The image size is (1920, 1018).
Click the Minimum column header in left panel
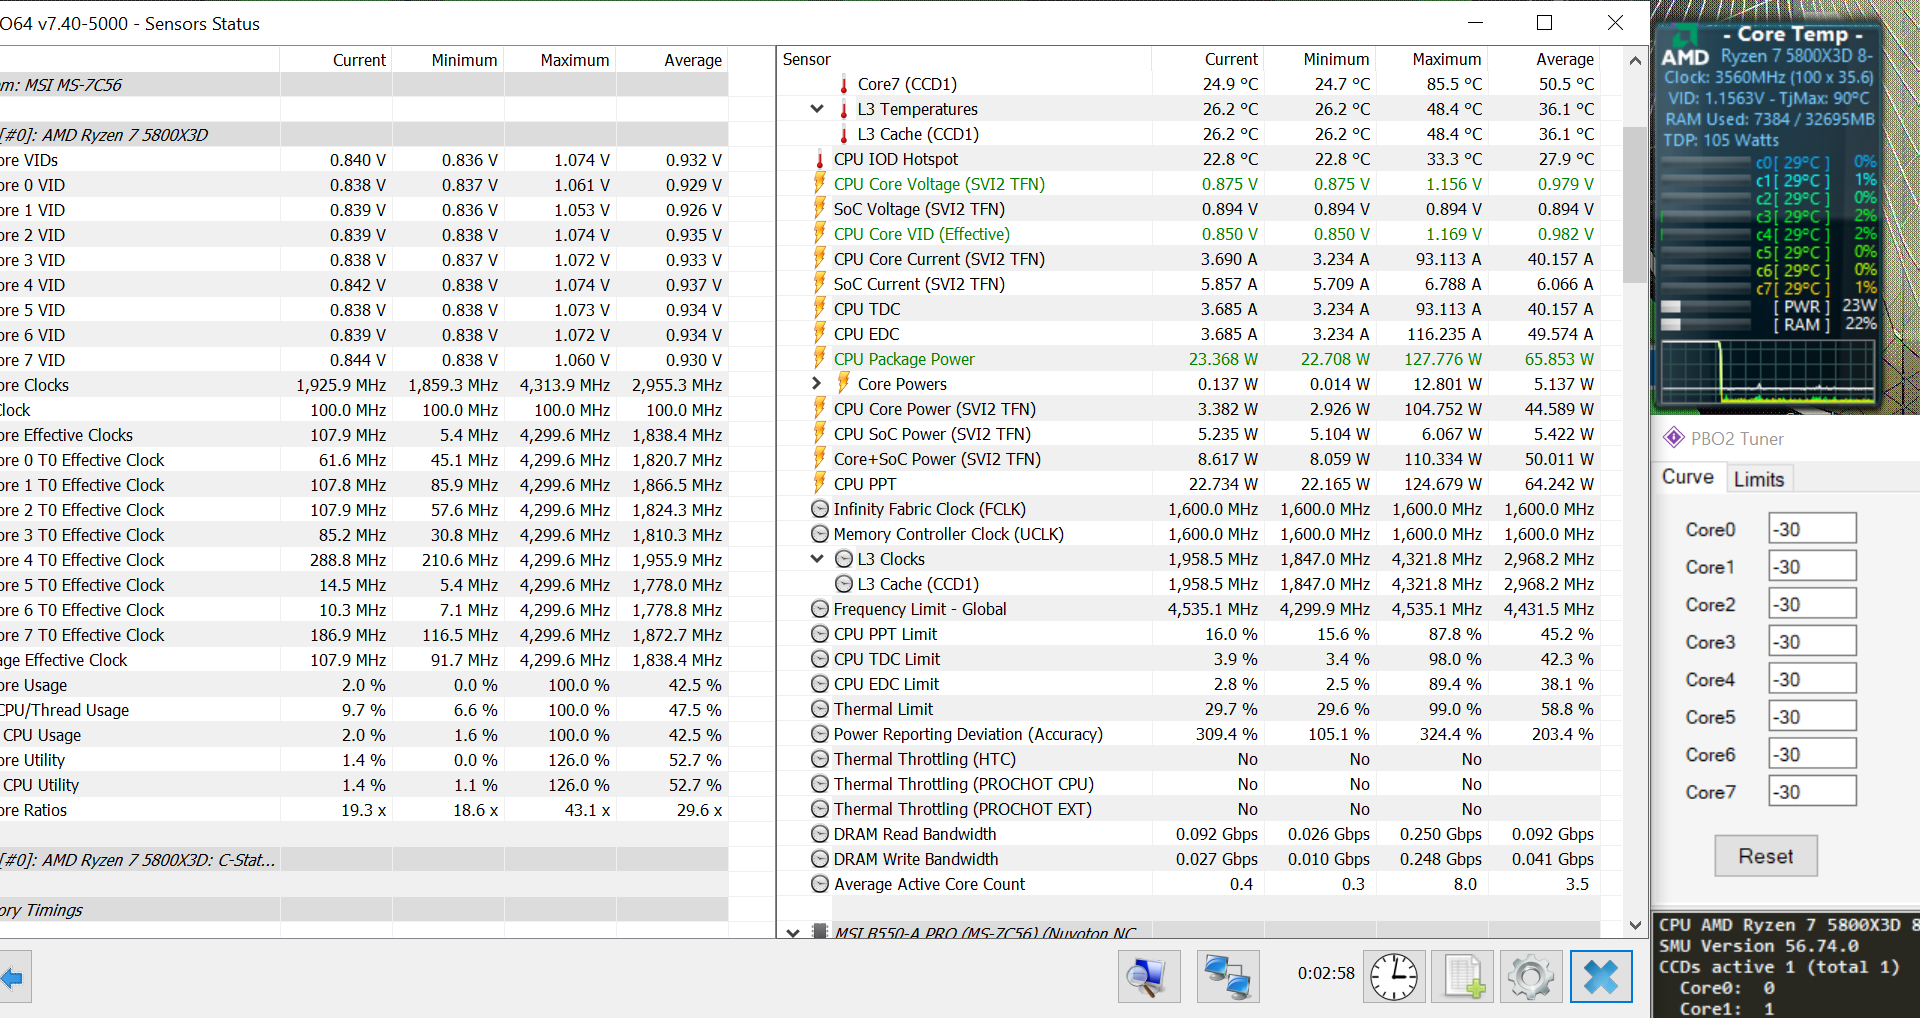coord(464,60)
